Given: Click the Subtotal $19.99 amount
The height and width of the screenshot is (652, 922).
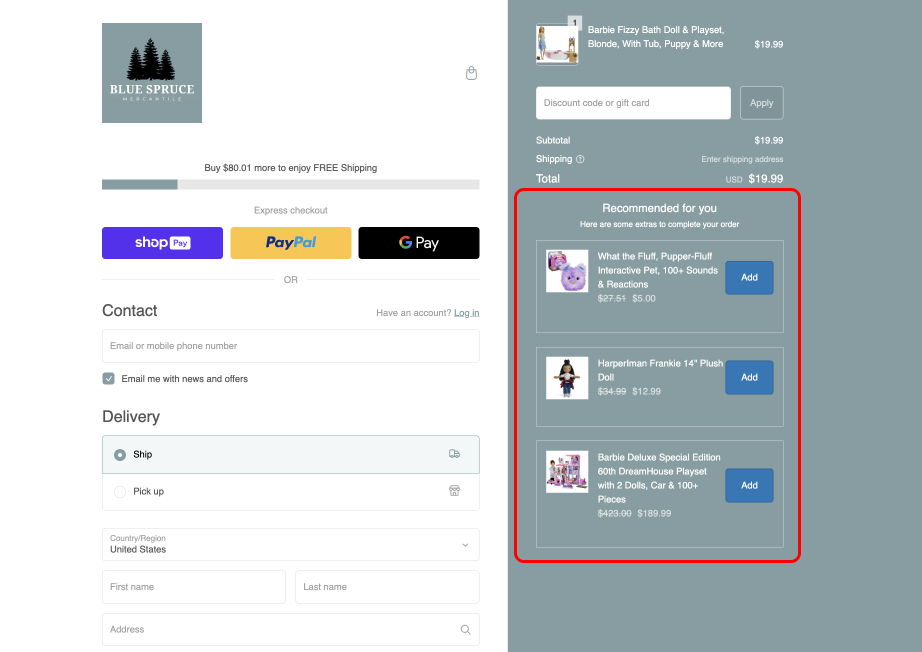Looking at the screenshot, I should pos(769,141).
